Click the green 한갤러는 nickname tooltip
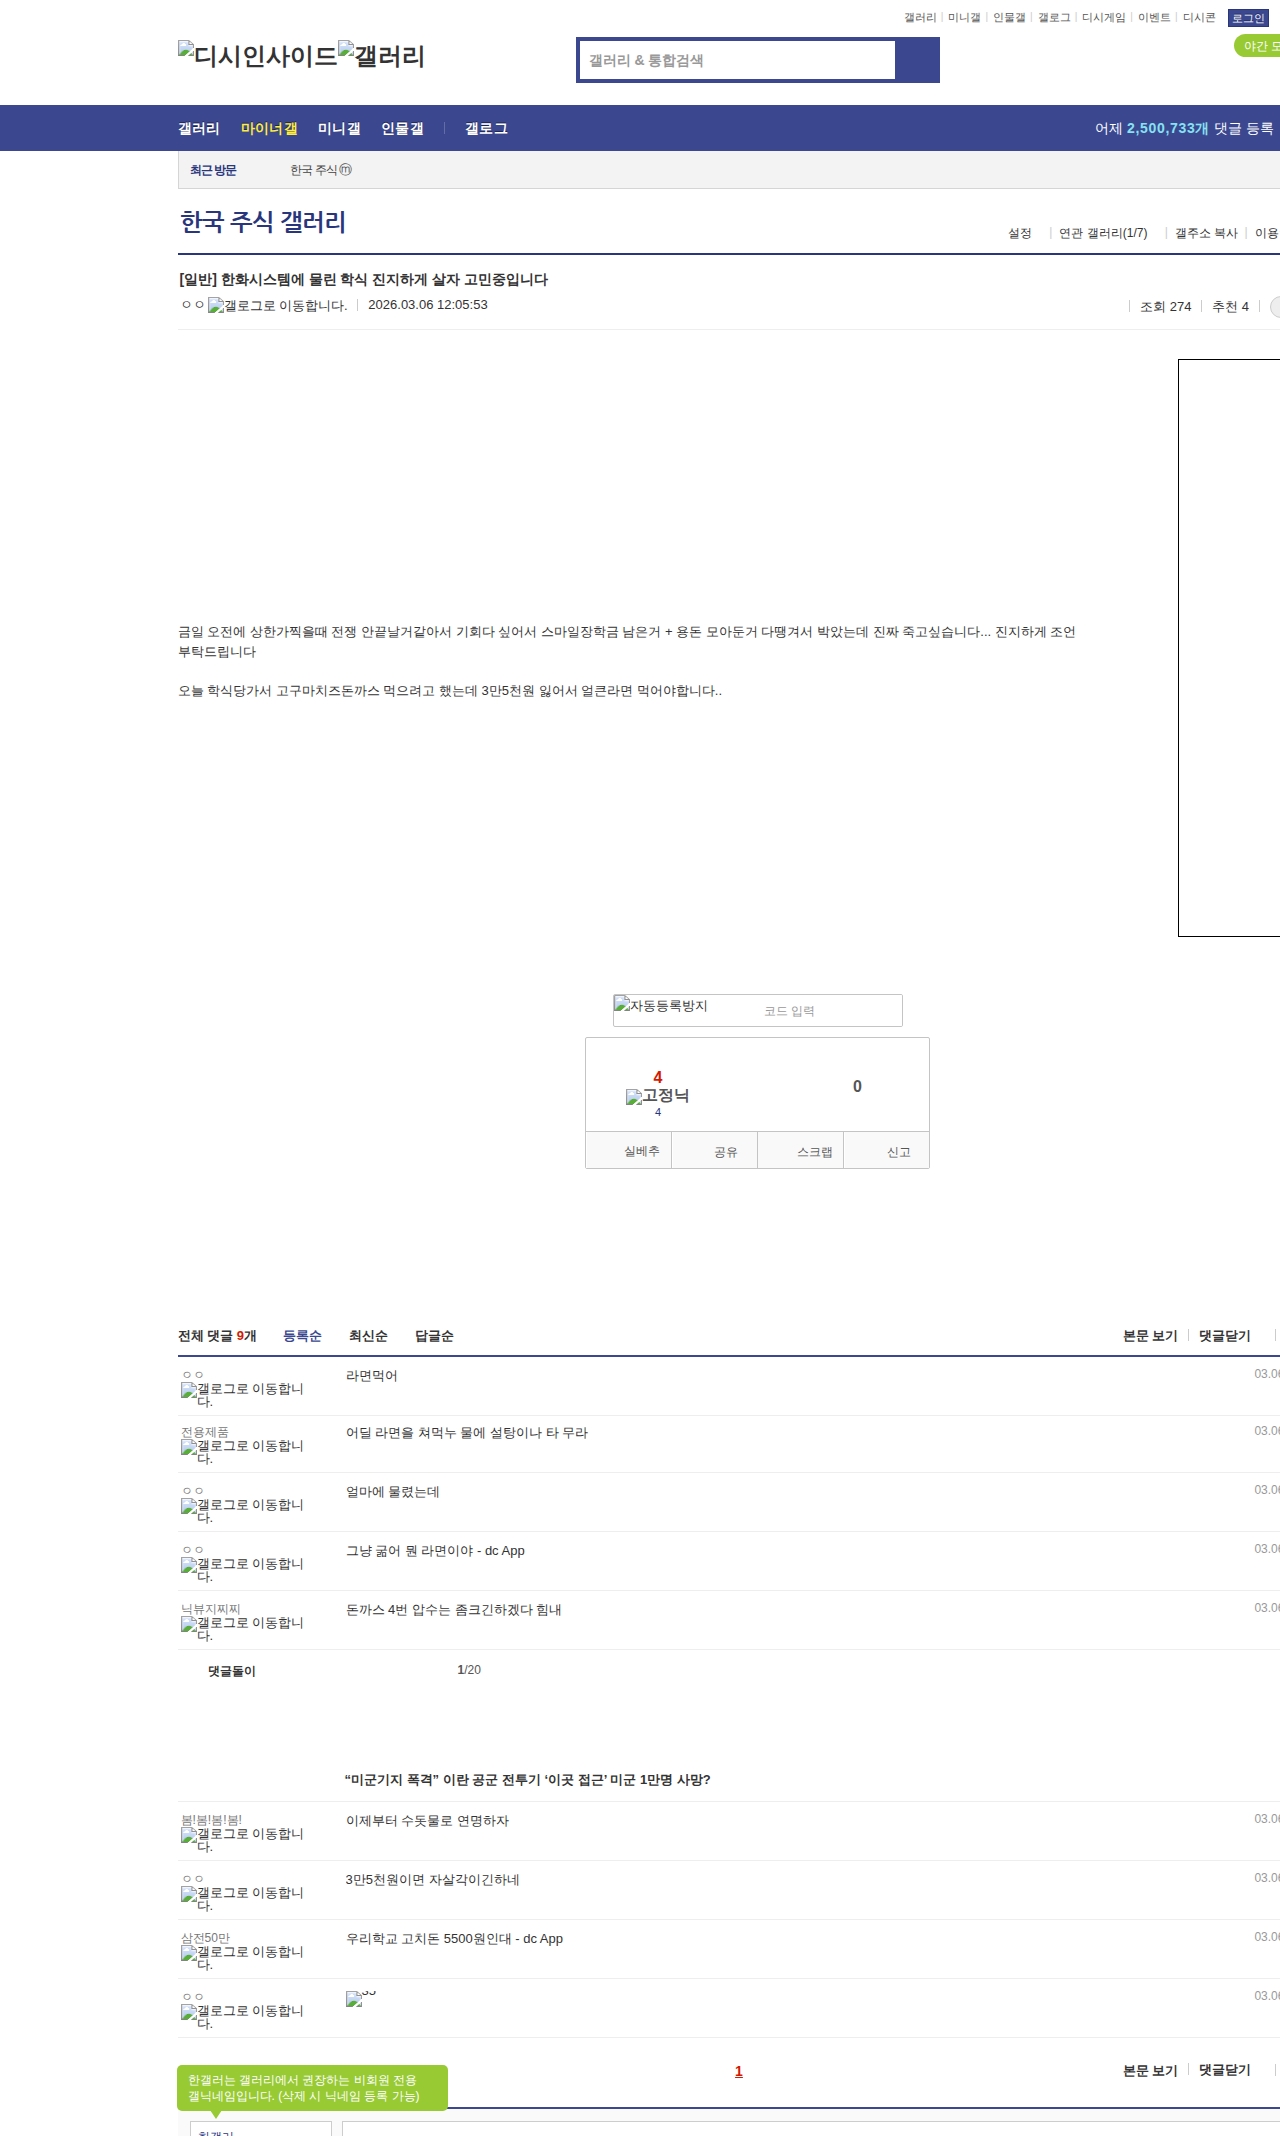The width and height of the screenshot is (1280, 2136). pos(312,2088)
